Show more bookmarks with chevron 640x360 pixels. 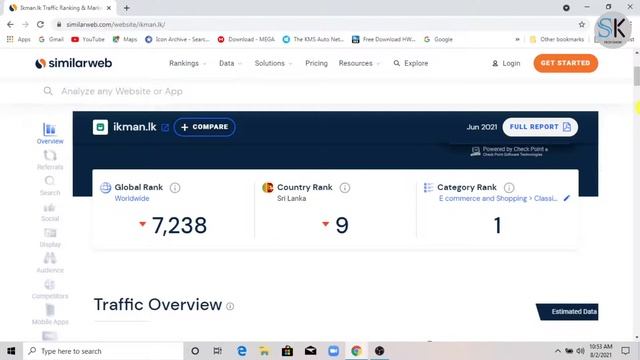[x=517, y=39]
